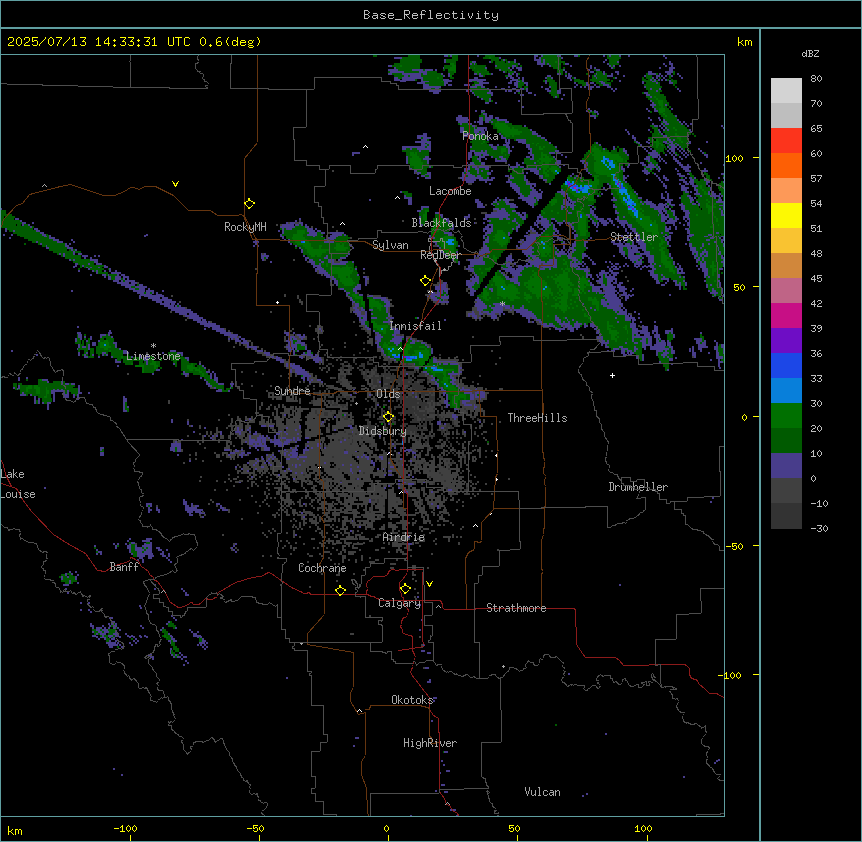Click the dBZ legend heading
This screenshot has width=862, height=842.
(810, 53)
